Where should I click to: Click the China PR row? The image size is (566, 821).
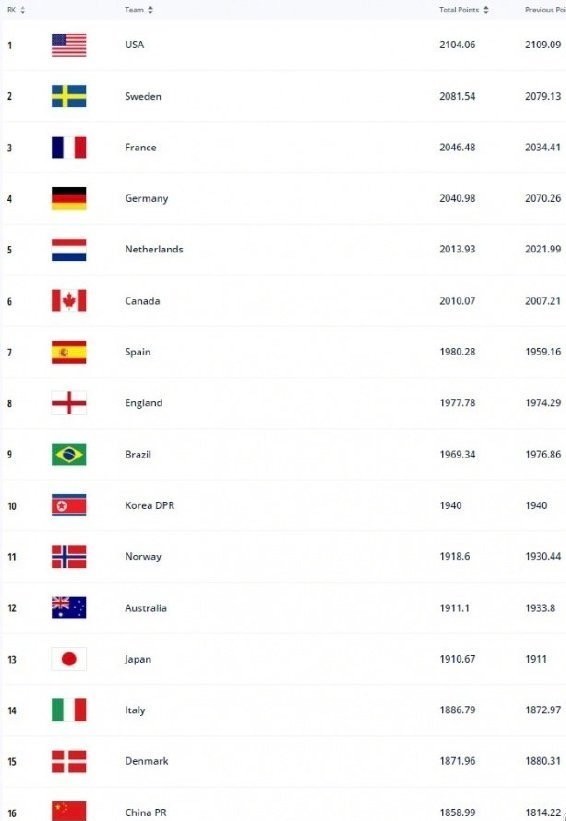(x=283, y=806)
